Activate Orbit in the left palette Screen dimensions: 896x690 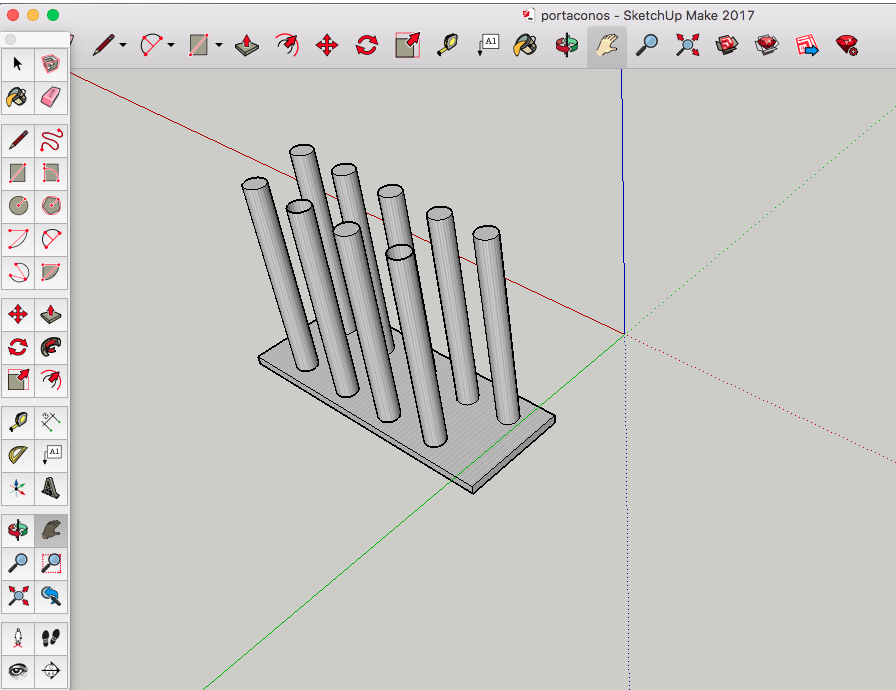18,531
